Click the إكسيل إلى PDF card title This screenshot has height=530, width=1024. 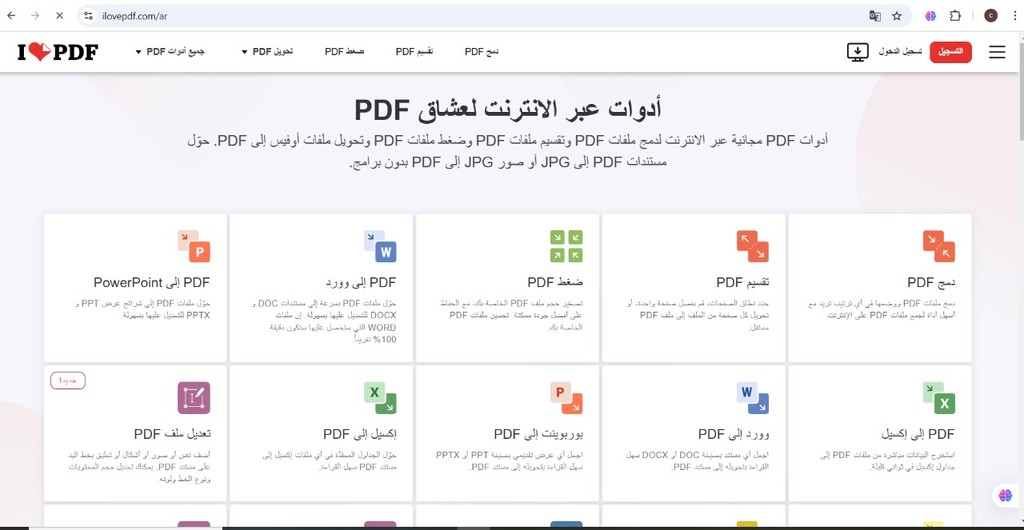click(x=360, y=434)
